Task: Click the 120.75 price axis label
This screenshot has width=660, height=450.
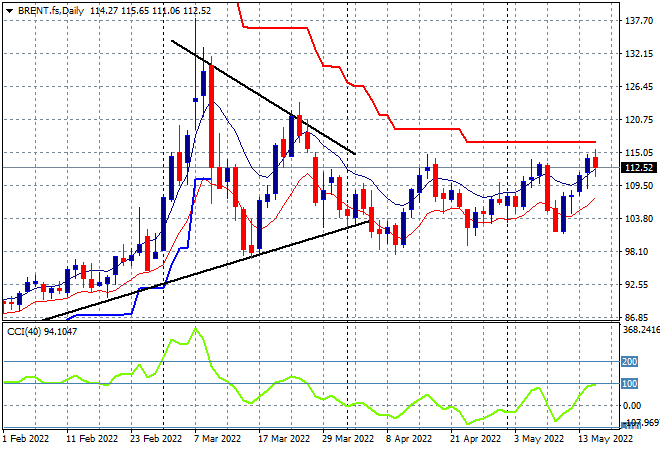Action: click(x=639, y=120)
